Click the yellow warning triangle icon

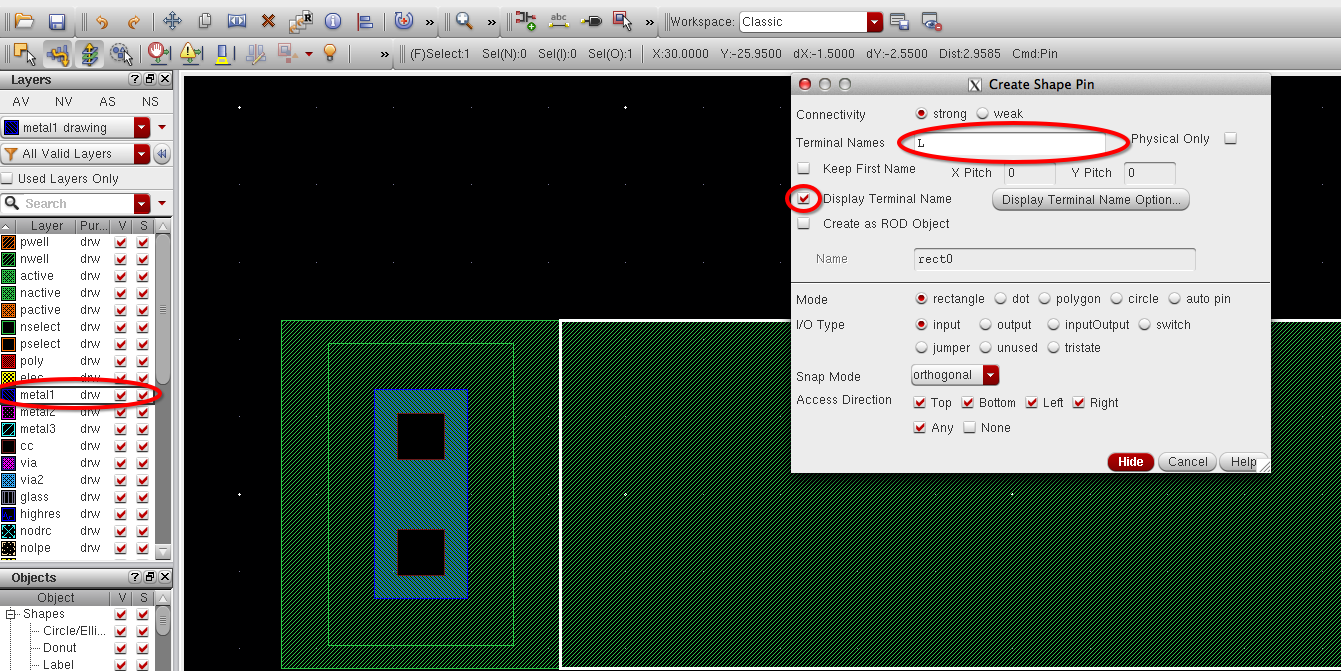point(190,53)
